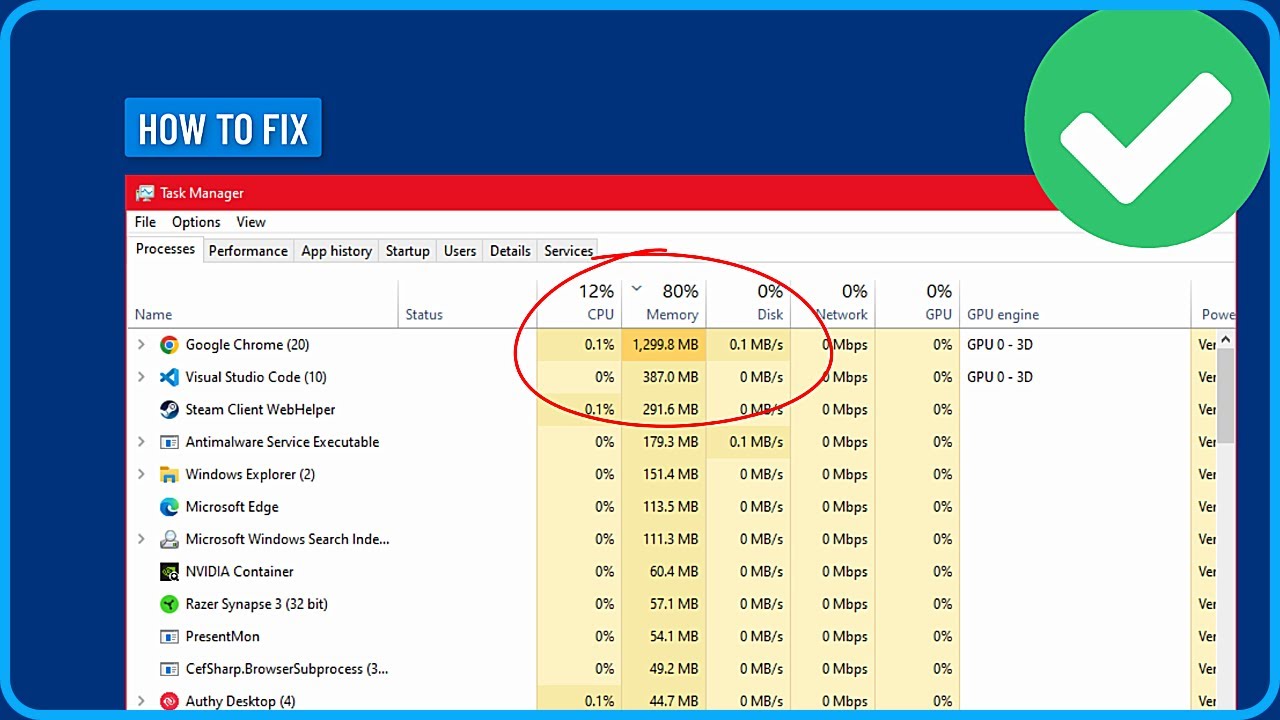Click the Authy Desktop icon
This screenshot has height=720, width=1280.
point(169,701)
